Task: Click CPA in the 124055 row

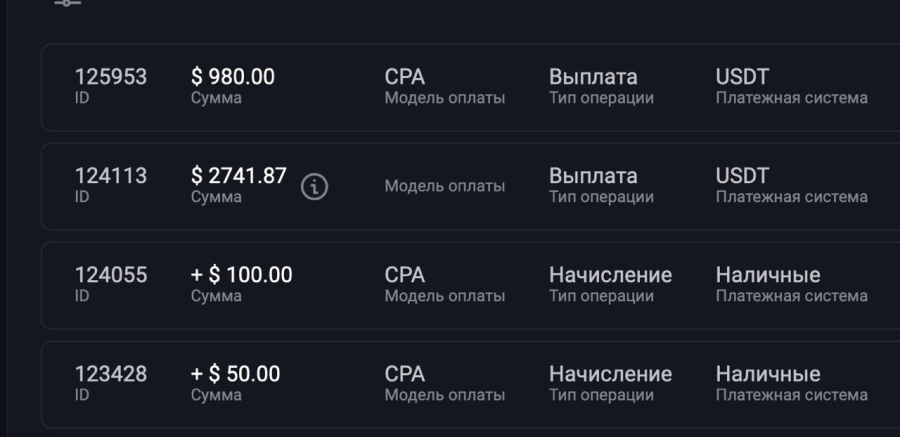Action: (405, 275)
